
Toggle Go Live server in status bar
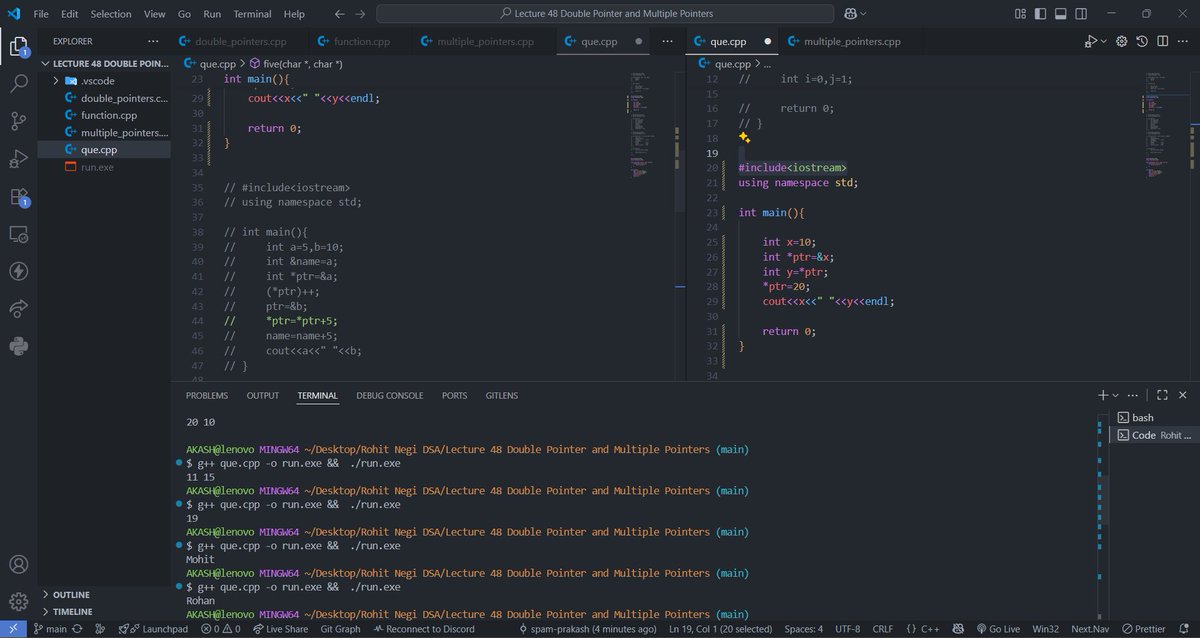997,629
